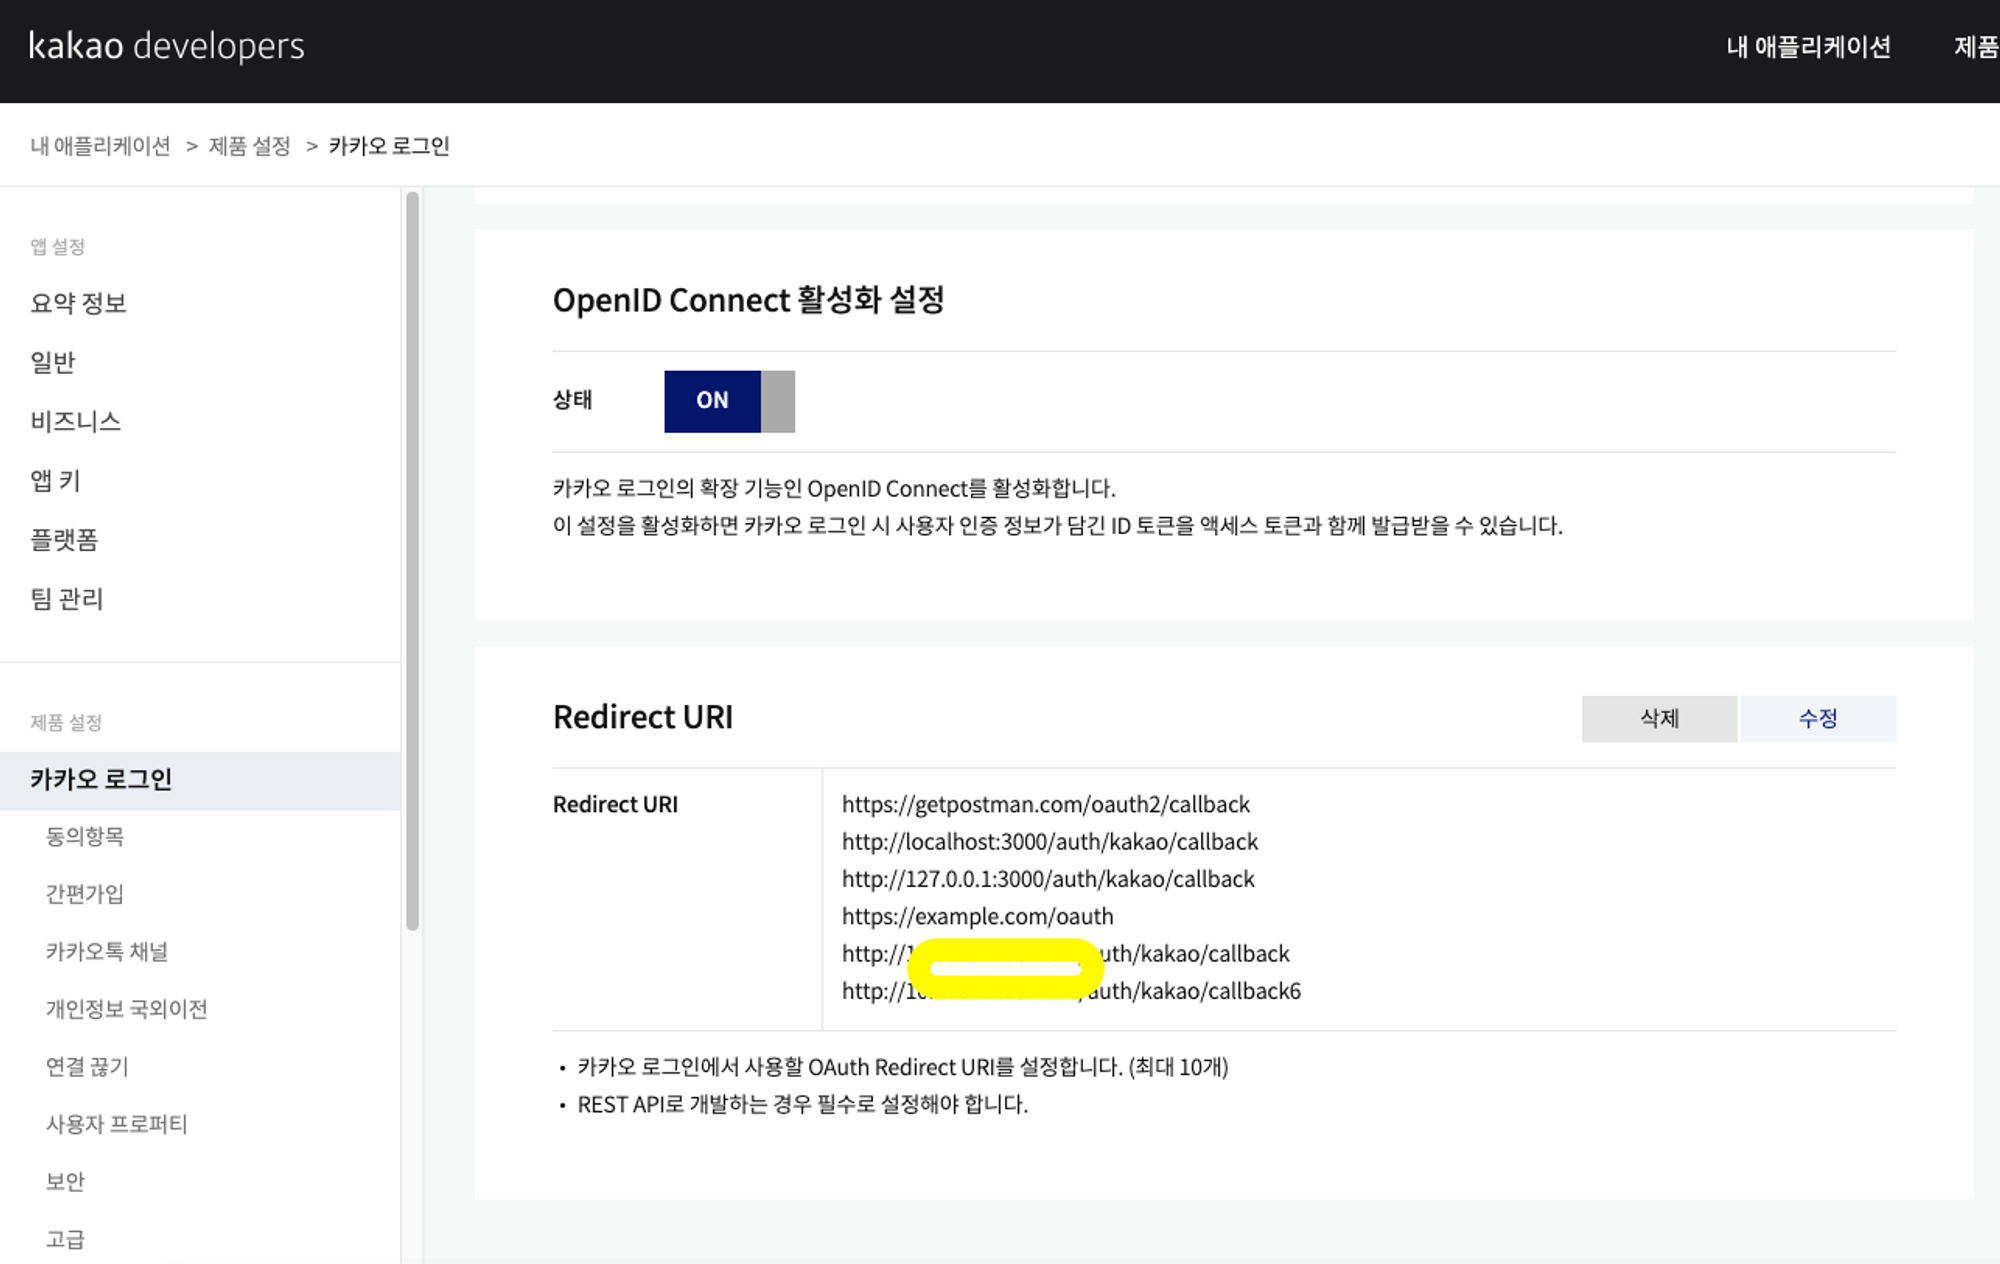Click the kakao developers logo
Screen dimensions: 2000x1264
pyautogui.click(x=166, y=46)
